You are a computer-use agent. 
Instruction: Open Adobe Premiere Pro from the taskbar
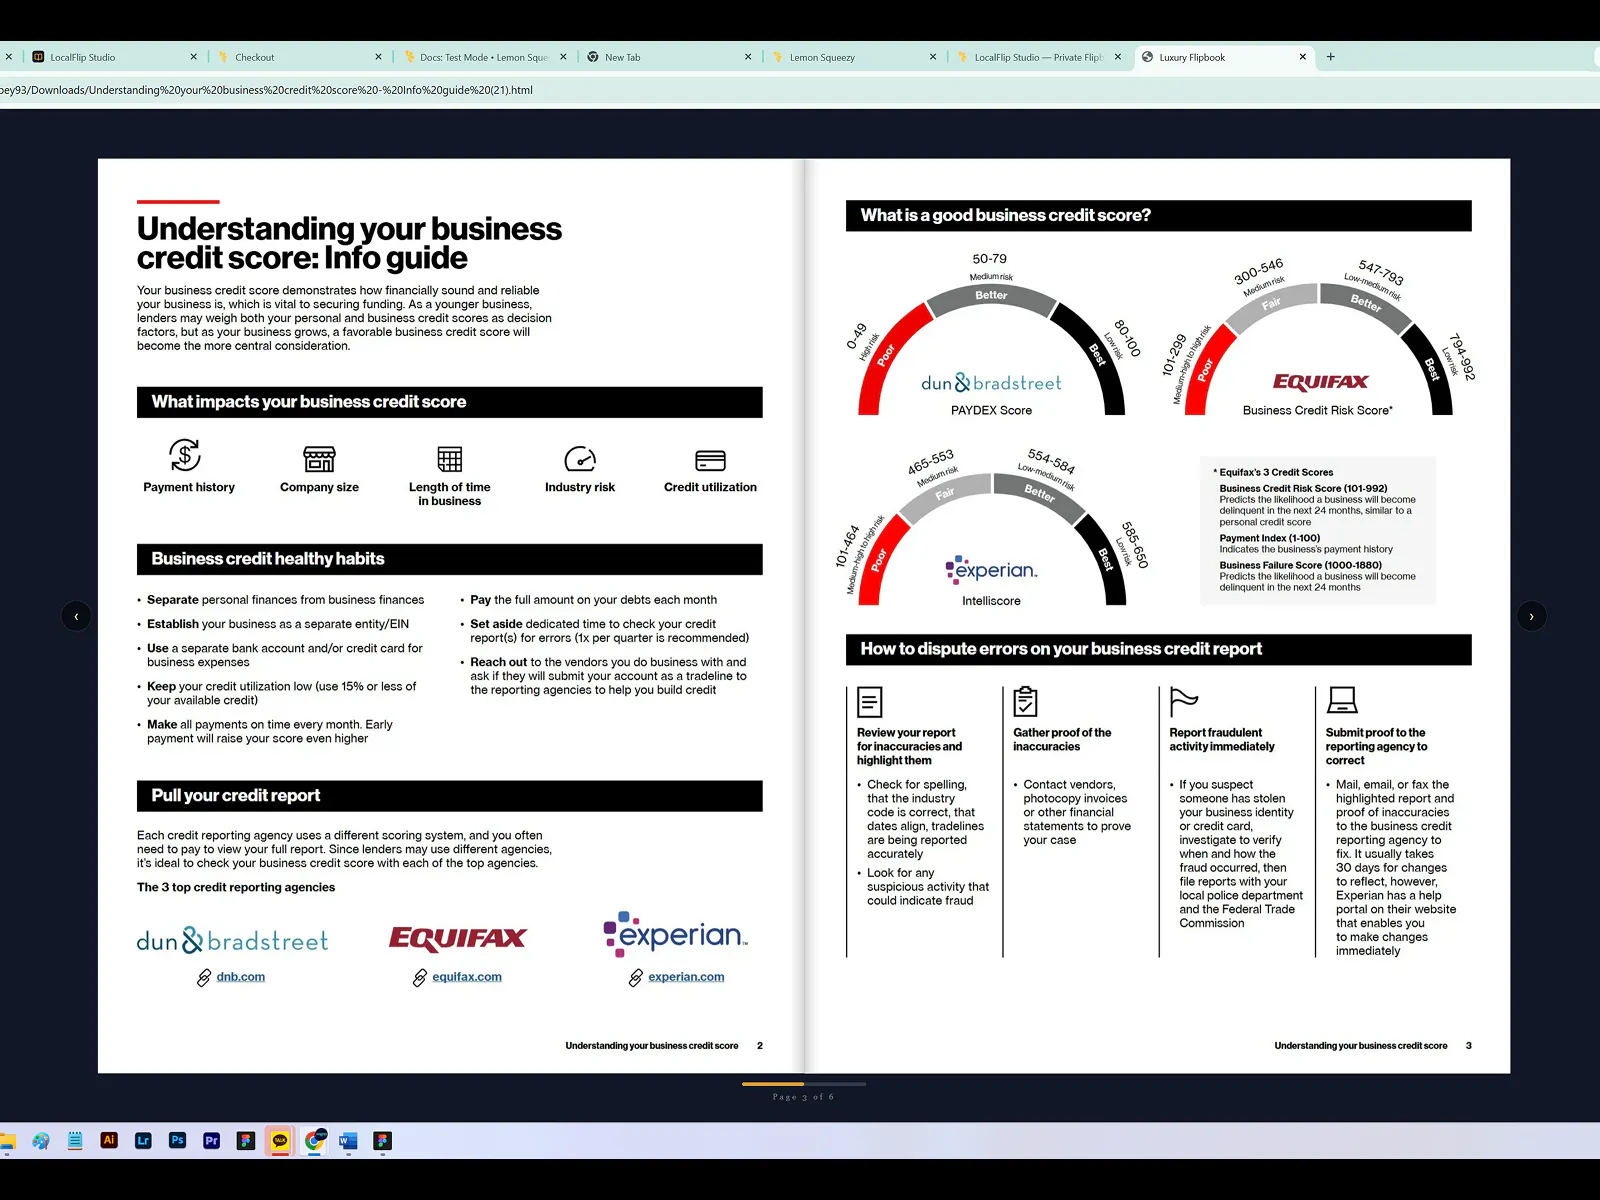point(211,1140)
